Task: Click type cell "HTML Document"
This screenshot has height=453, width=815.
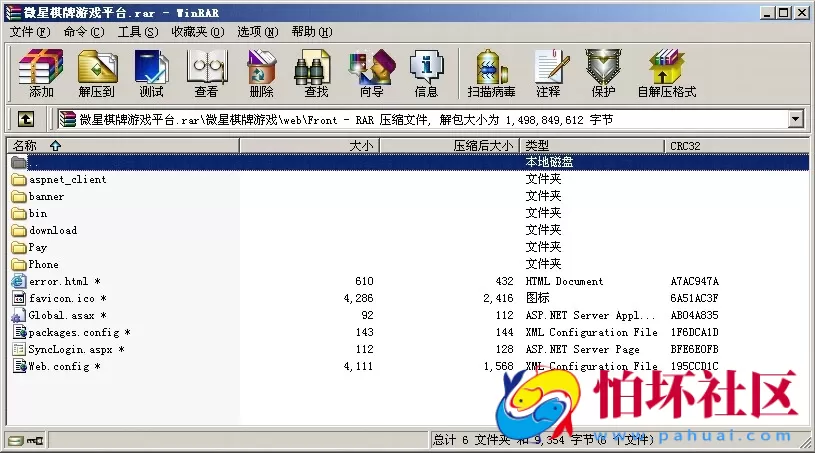Action: pyautogui.click(x=564, y=282)
